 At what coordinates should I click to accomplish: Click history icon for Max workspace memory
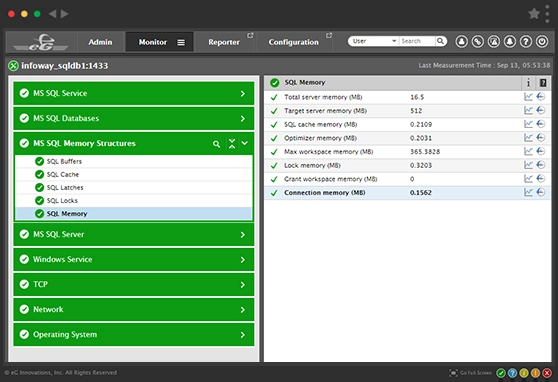[541, 151]
